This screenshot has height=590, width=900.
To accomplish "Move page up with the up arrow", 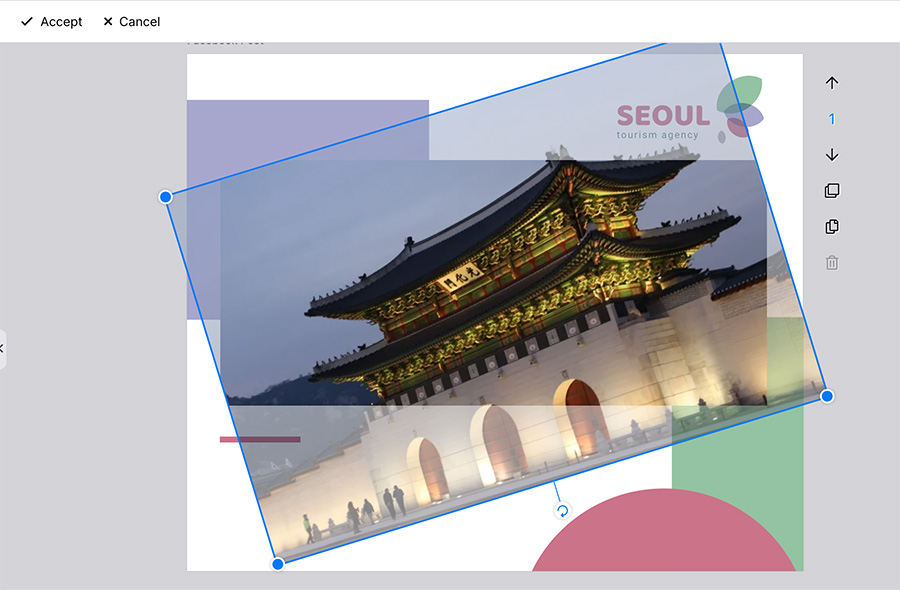I will 832,83.
